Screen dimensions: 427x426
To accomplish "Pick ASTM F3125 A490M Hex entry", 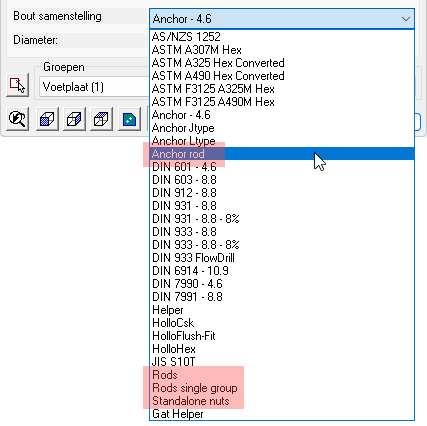I will 282,102.
